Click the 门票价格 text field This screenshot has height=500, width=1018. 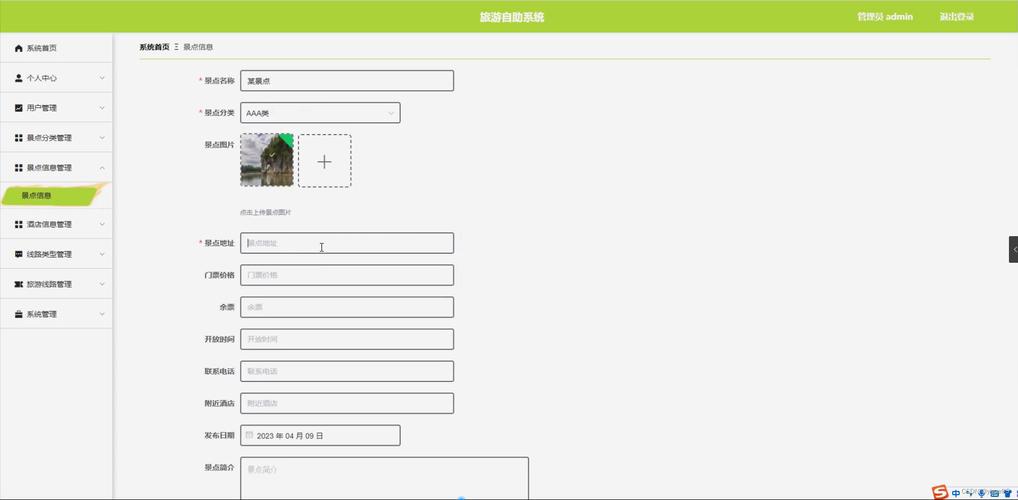tap(347, 275)
